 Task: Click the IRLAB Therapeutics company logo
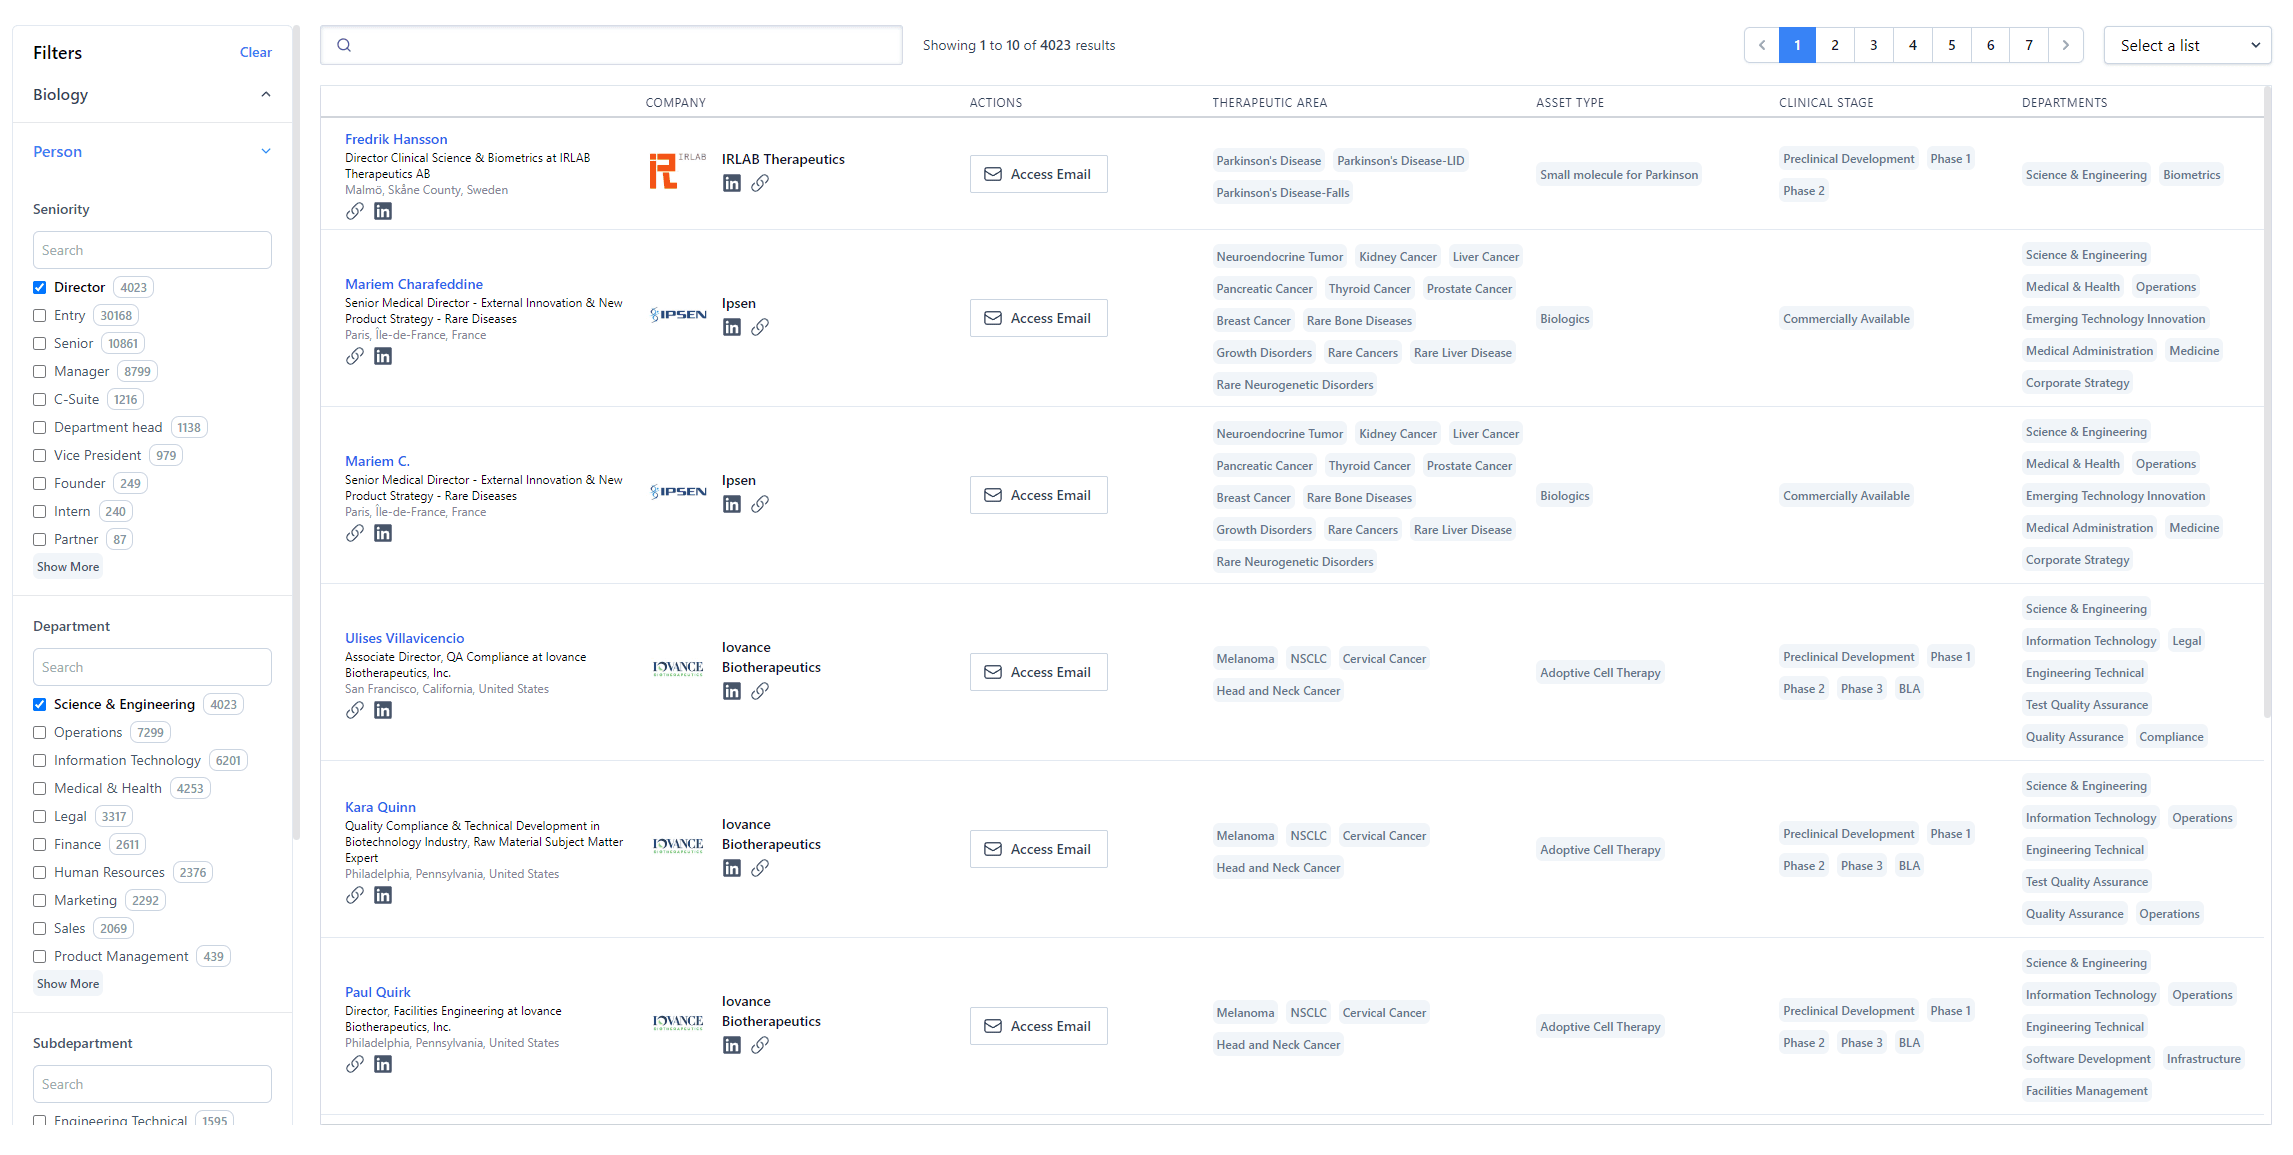tap(676, 170)
